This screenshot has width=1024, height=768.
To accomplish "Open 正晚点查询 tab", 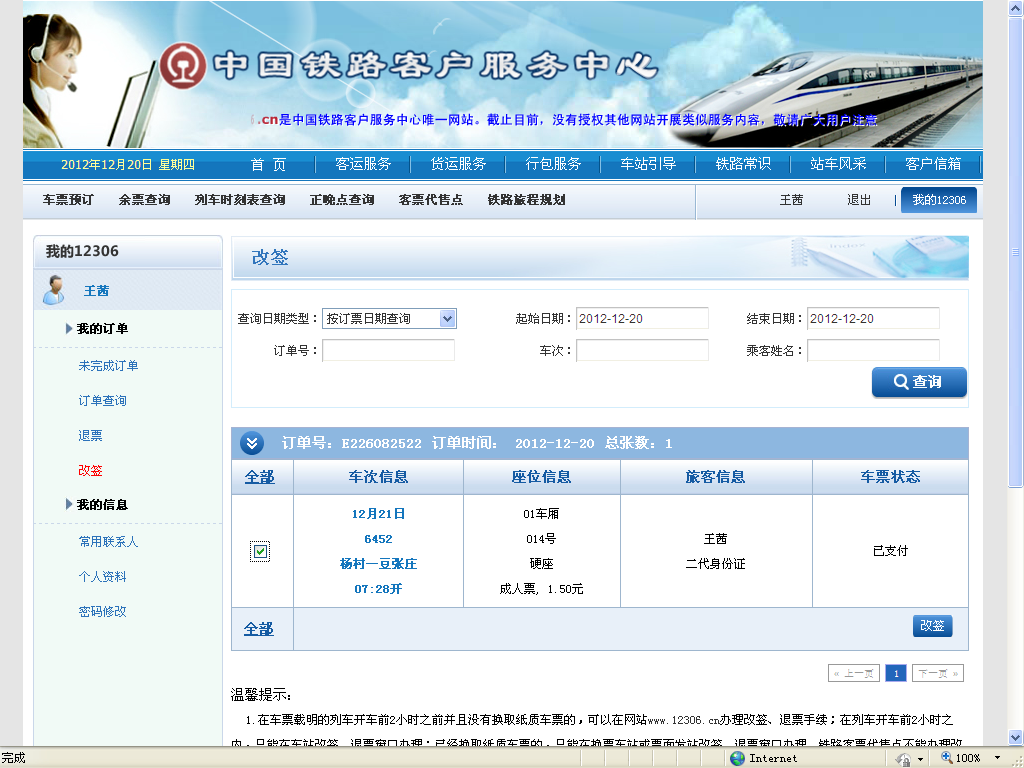I will pyautogui.click(x=342, y=200).
